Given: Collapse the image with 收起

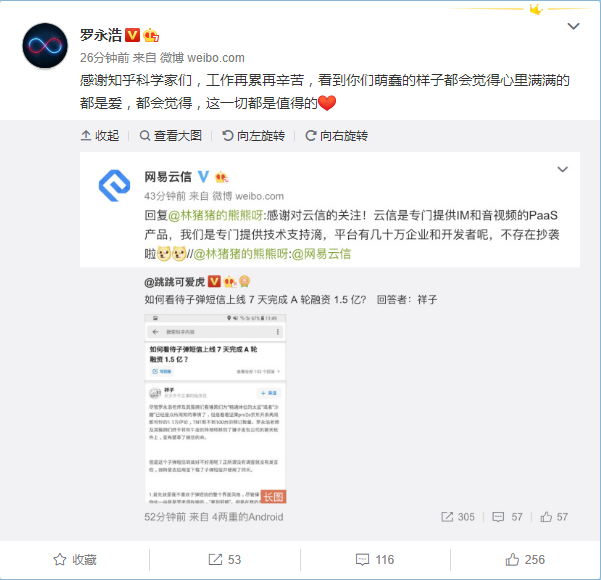Looking at the screenshot, I should tap(100, 136).
